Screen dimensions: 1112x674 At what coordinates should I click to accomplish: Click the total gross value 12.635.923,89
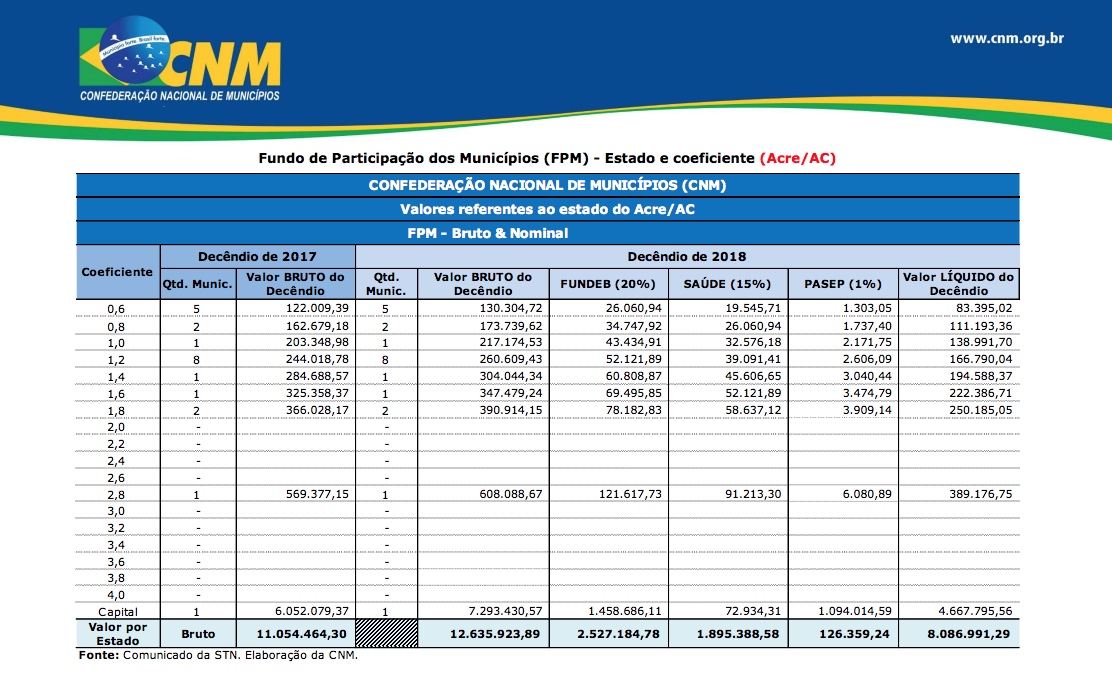tap(495, 634)
